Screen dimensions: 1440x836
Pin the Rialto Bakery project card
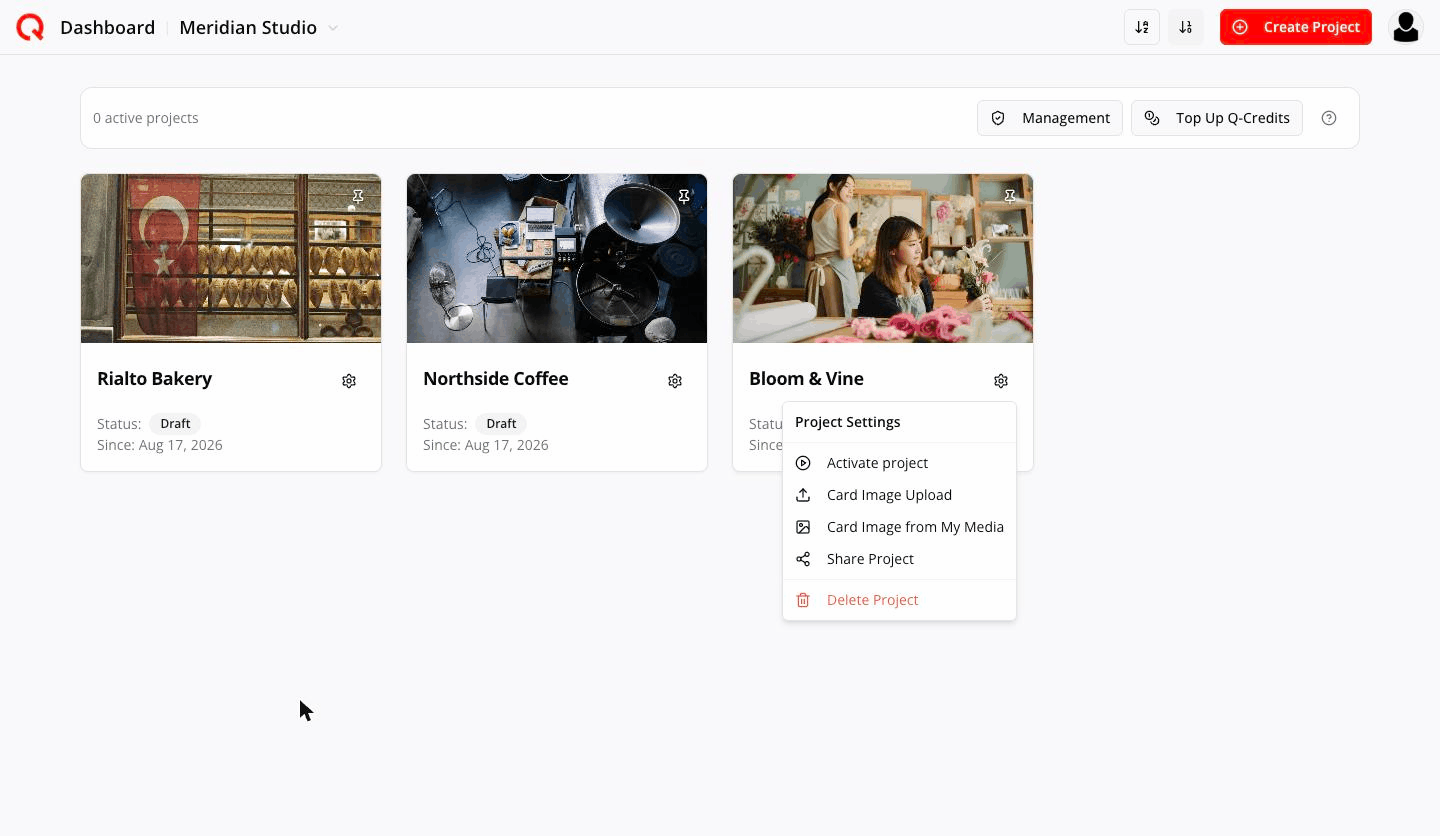[358, 197]
